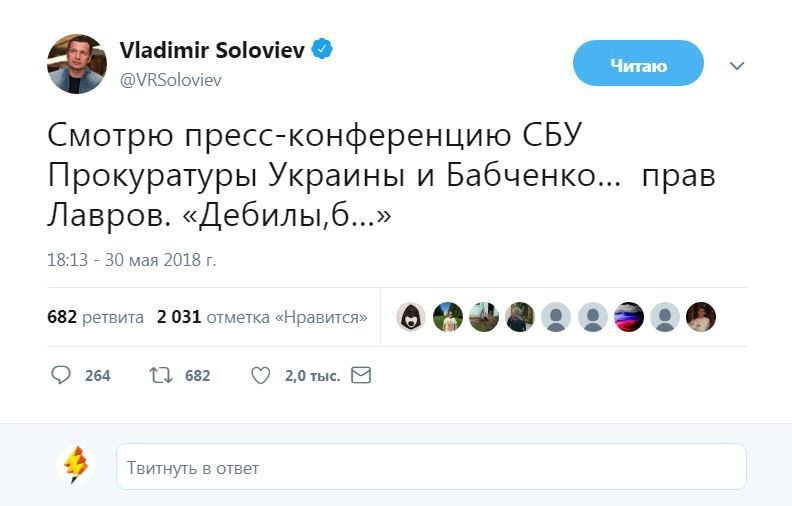Image resolution: width=792 pixels, height=506 pixels.
Task: Click the 264 replies count
Action: pyautogui.click(x=97, y=376)
